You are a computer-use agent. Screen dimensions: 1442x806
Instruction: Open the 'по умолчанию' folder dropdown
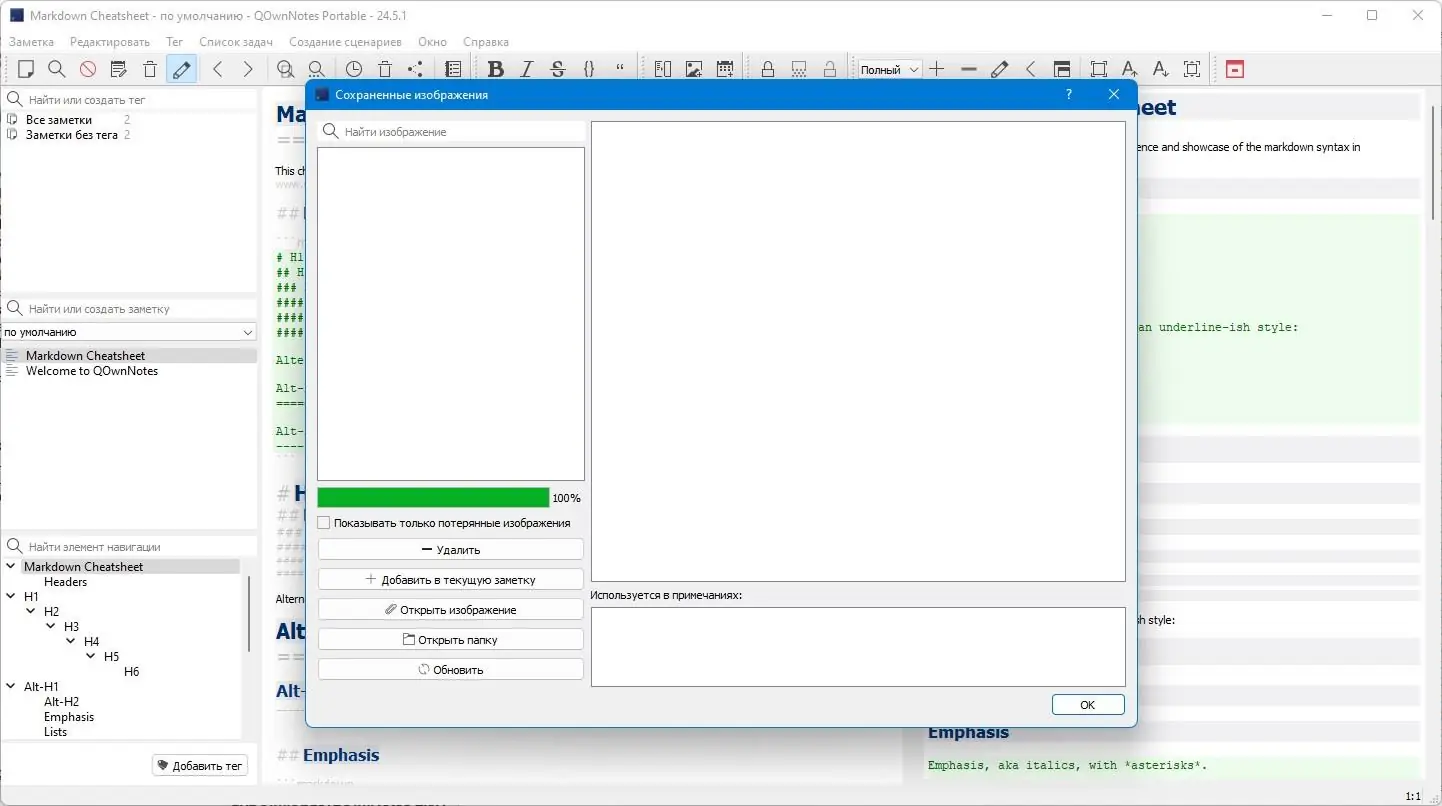coord(129,332)
